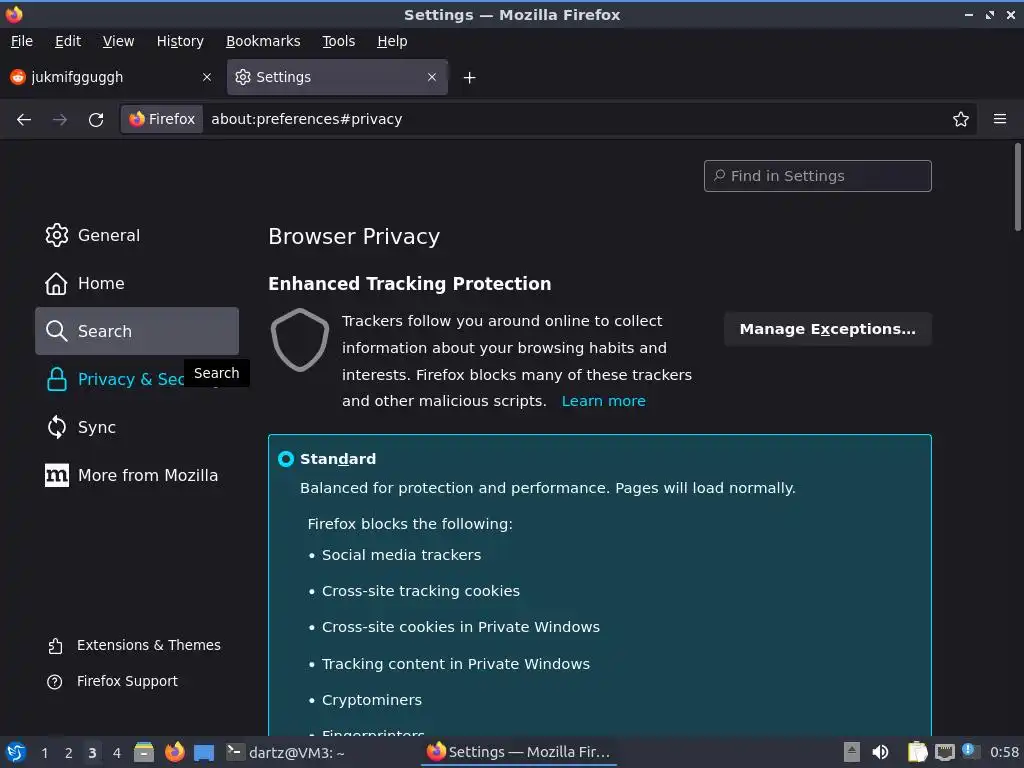Image resolution: width=1024 pixels, height=768 pixels.
Task: Open the desktop start menu icon
Action: 16,752
